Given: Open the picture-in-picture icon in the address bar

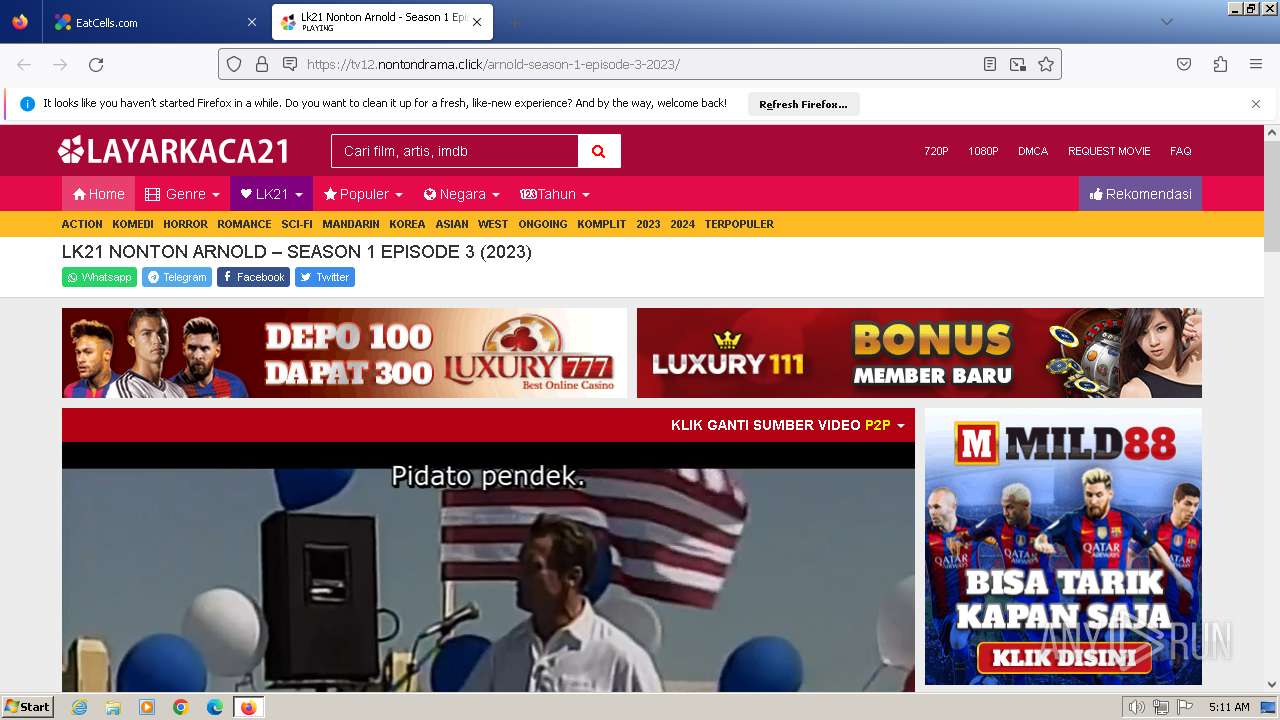Looking at the screenshot, I should pos(1018,64).
